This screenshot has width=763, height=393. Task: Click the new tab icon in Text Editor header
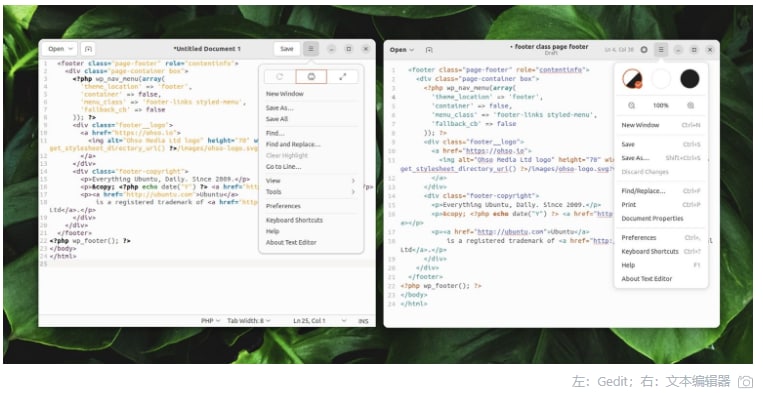429,50
